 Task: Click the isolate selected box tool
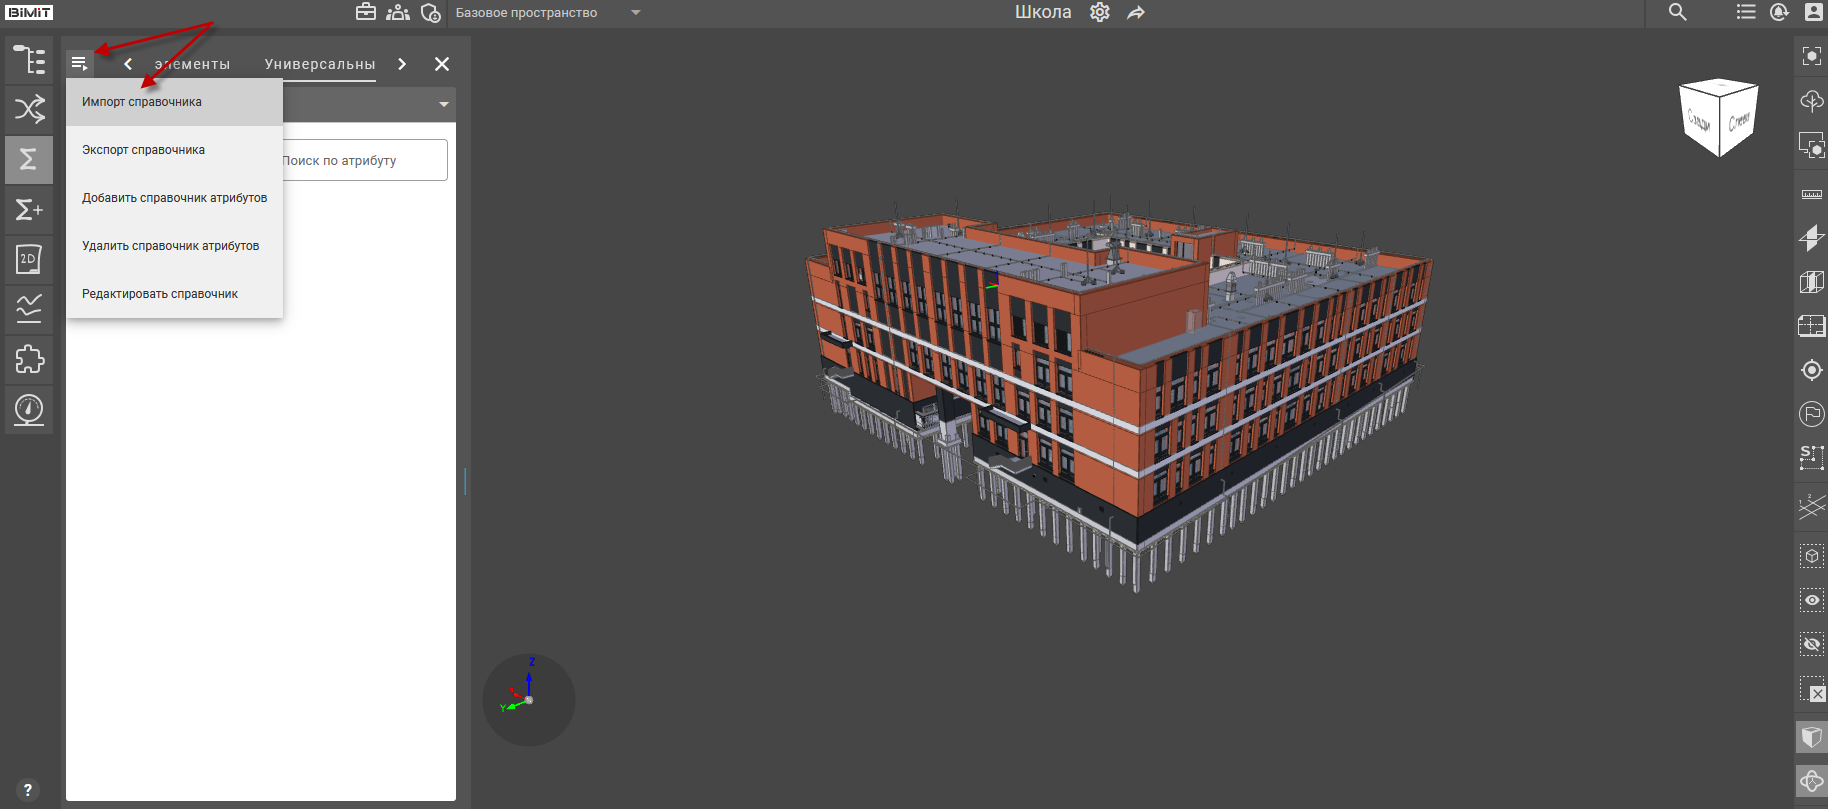(1812, 556)
